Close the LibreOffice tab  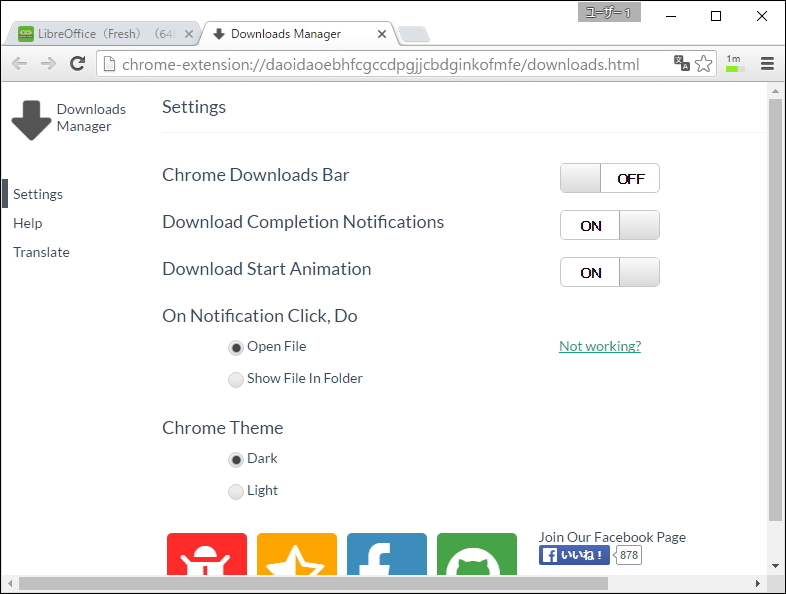tap(189, 34)
